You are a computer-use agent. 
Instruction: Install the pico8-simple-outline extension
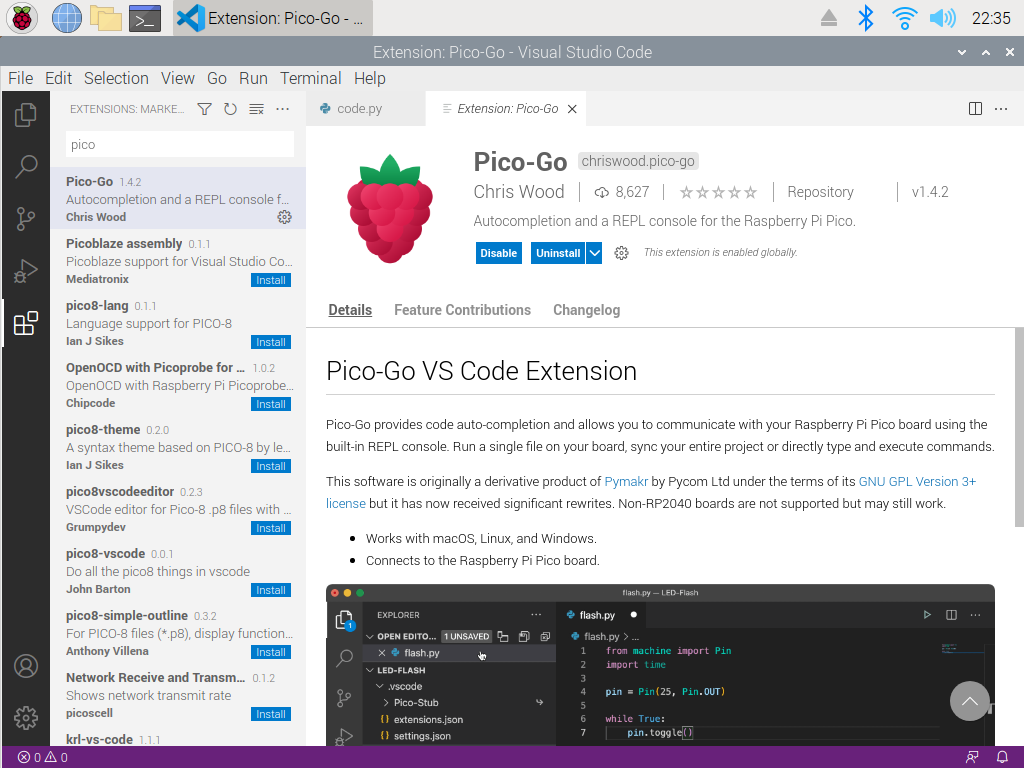(271, 652)
